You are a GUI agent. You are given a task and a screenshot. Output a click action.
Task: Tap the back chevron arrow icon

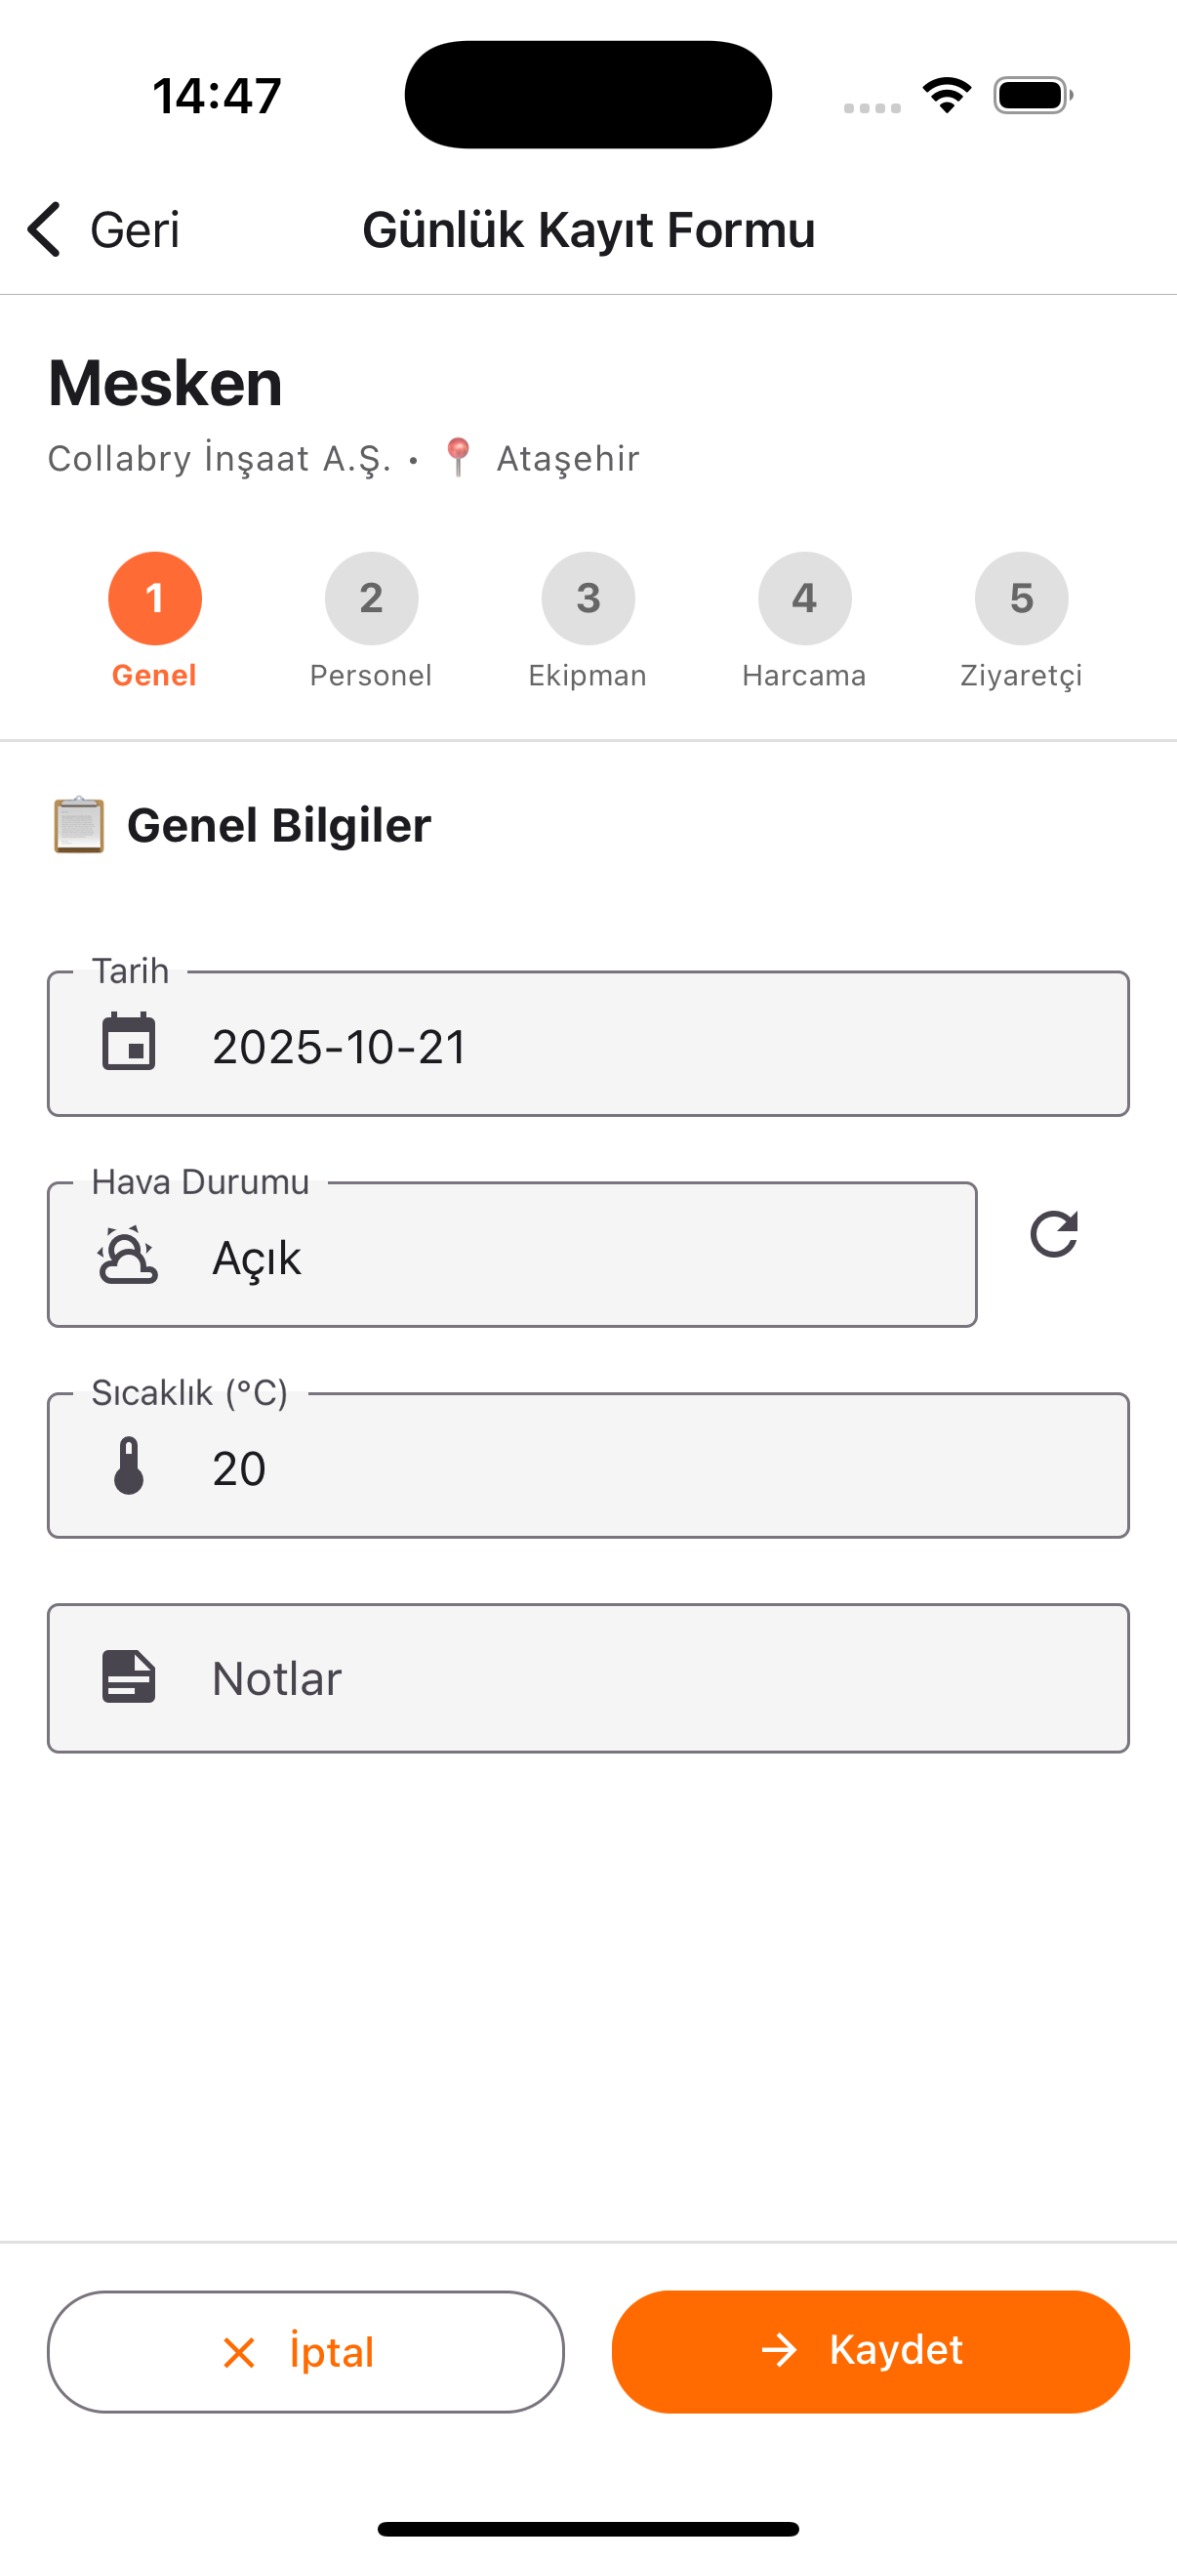pyautogui.click(x=45, y=229)
